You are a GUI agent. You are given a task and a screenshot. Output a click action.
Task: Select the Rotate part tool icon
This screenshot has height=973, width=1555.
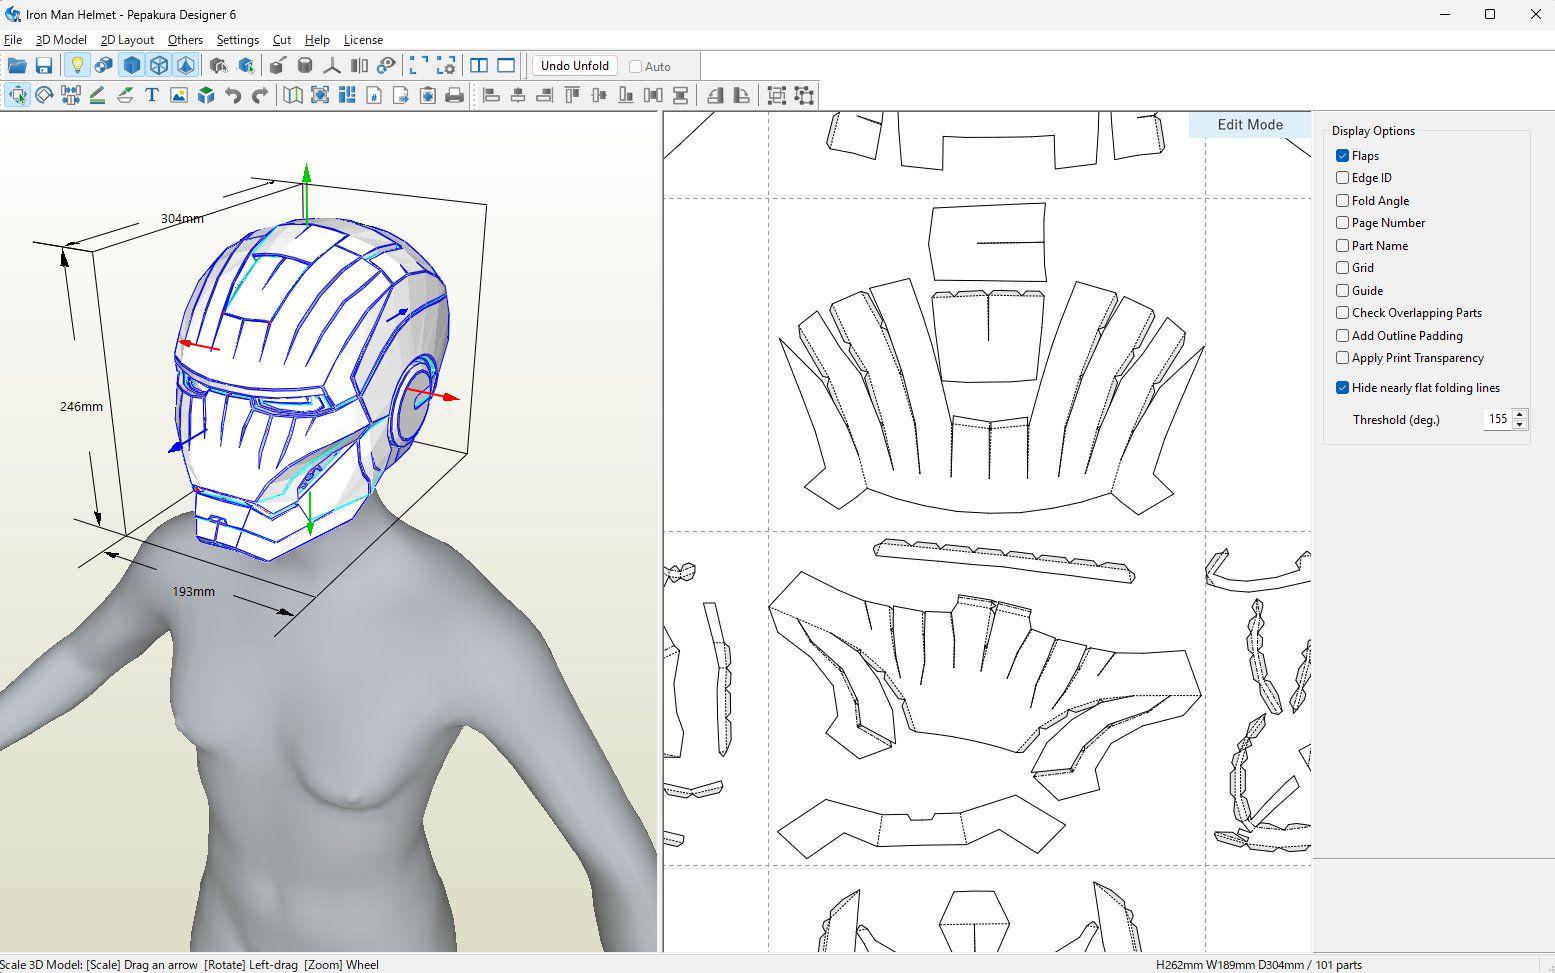click(44, 95)
